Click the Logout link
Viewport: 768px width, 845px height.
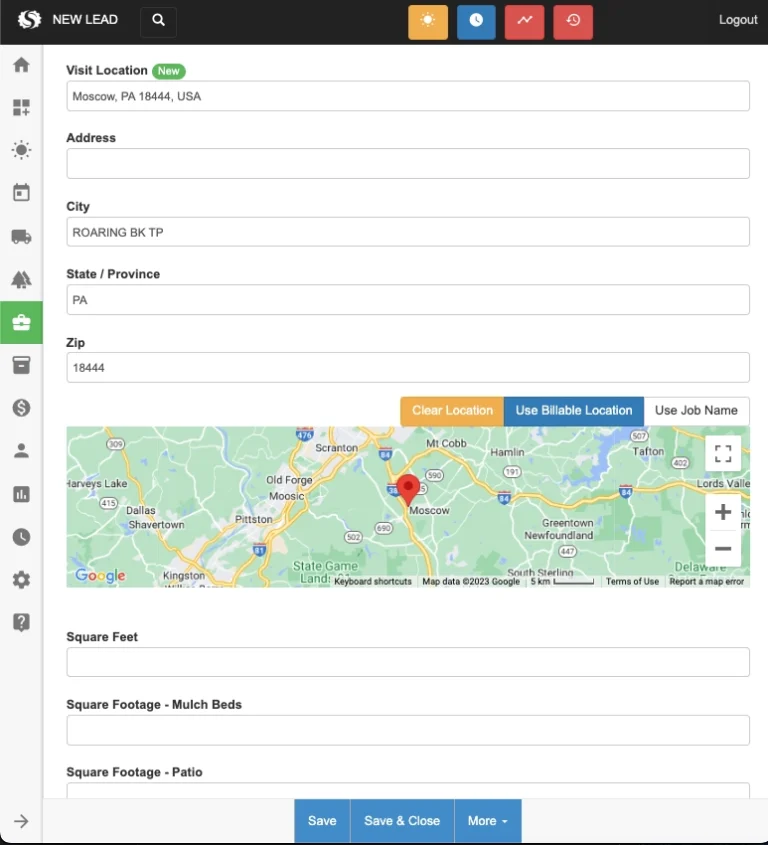tap(738, 20)
